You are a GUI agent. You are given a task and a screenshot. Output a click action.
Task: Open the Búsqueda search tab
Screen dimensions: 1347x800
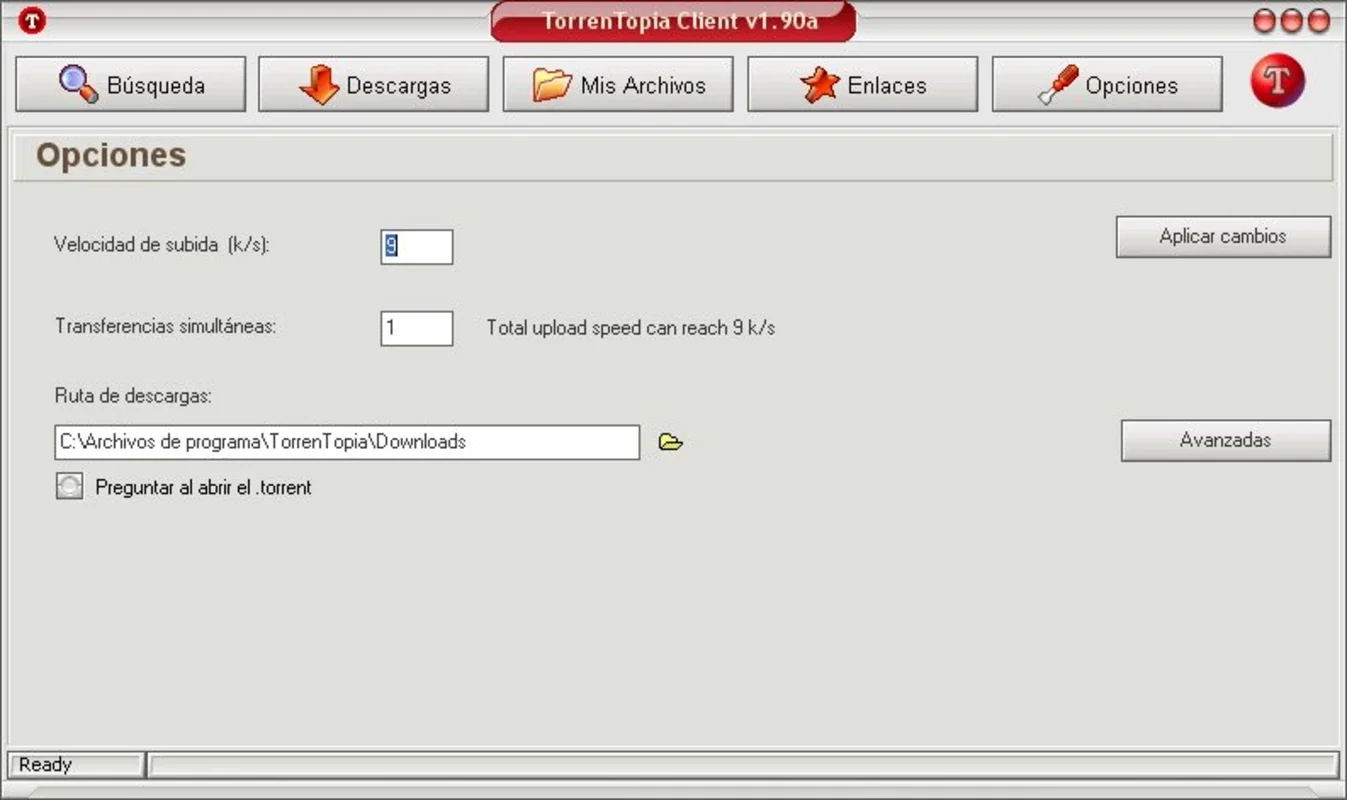tap(130, 84)
